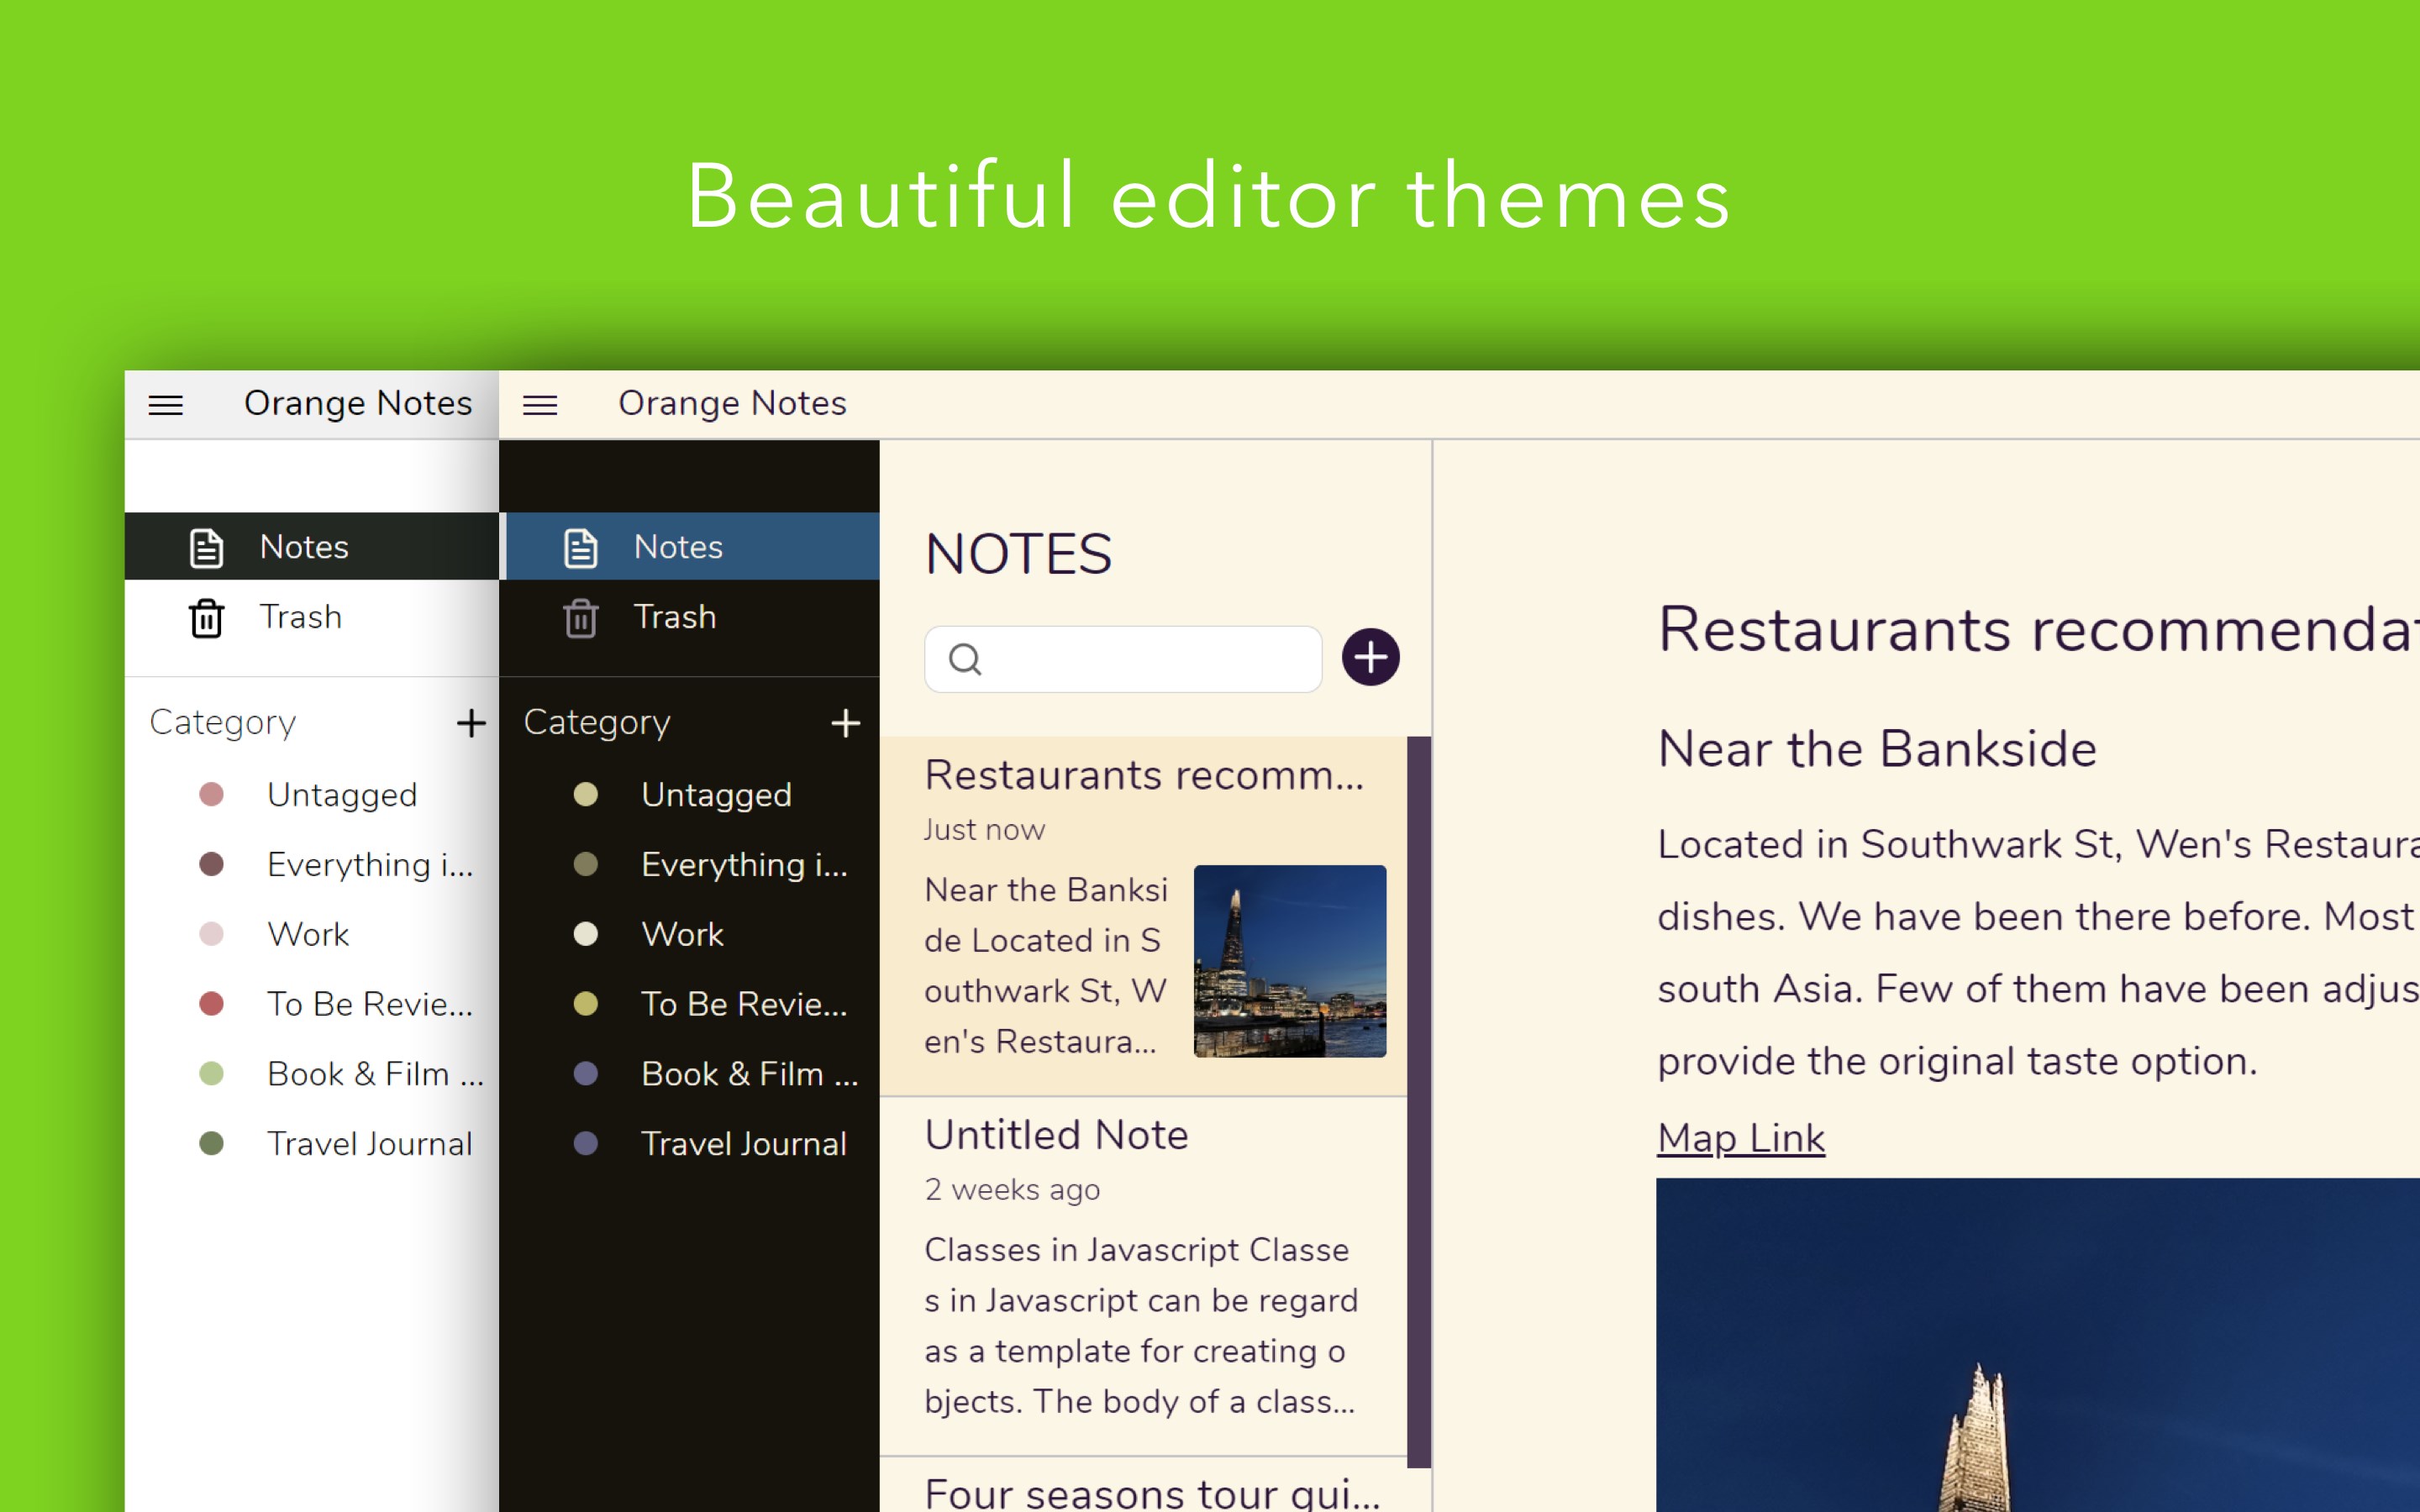Click Notes document icon in light sidebar
Screen dimensions: 2420x1512
(x=206, y=548)
